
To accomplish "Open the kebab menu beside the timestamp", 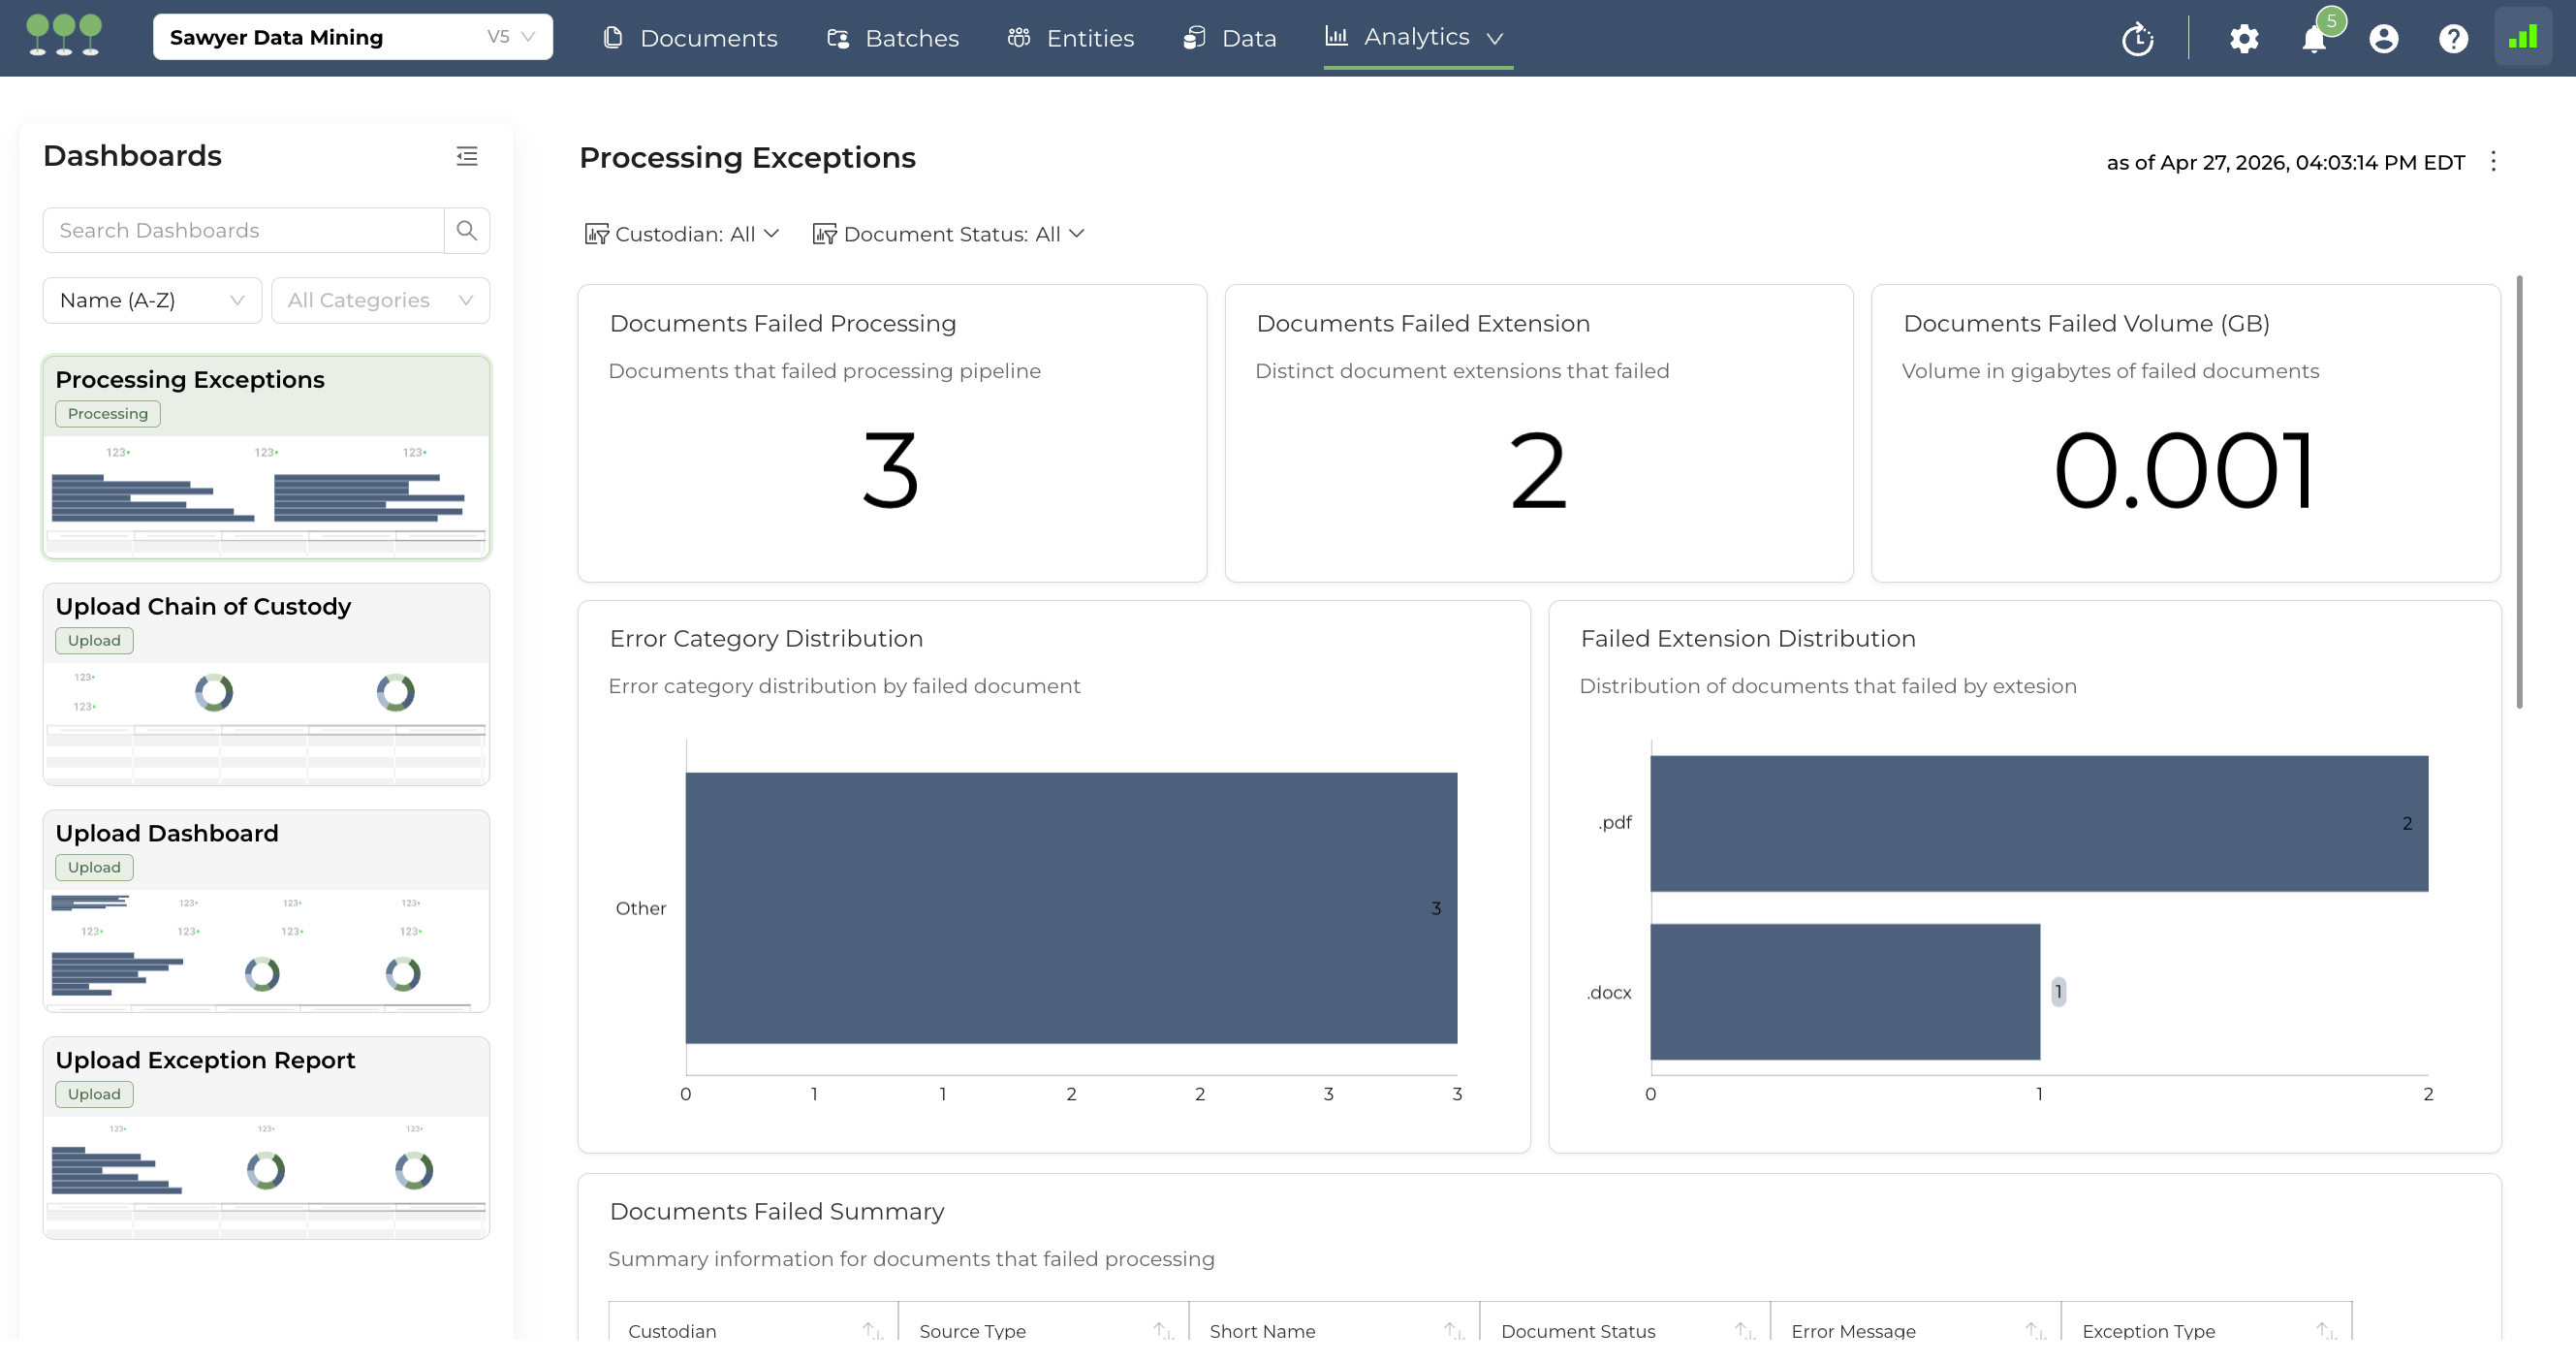I will click(2493, 161).
